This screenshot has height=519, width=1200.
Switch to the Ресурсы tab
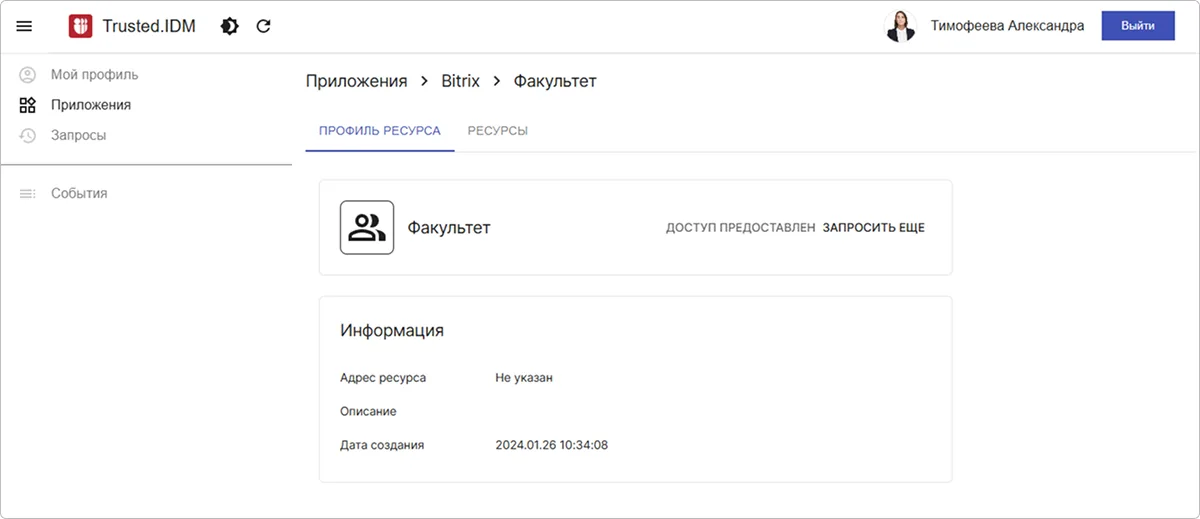point(497,131)
